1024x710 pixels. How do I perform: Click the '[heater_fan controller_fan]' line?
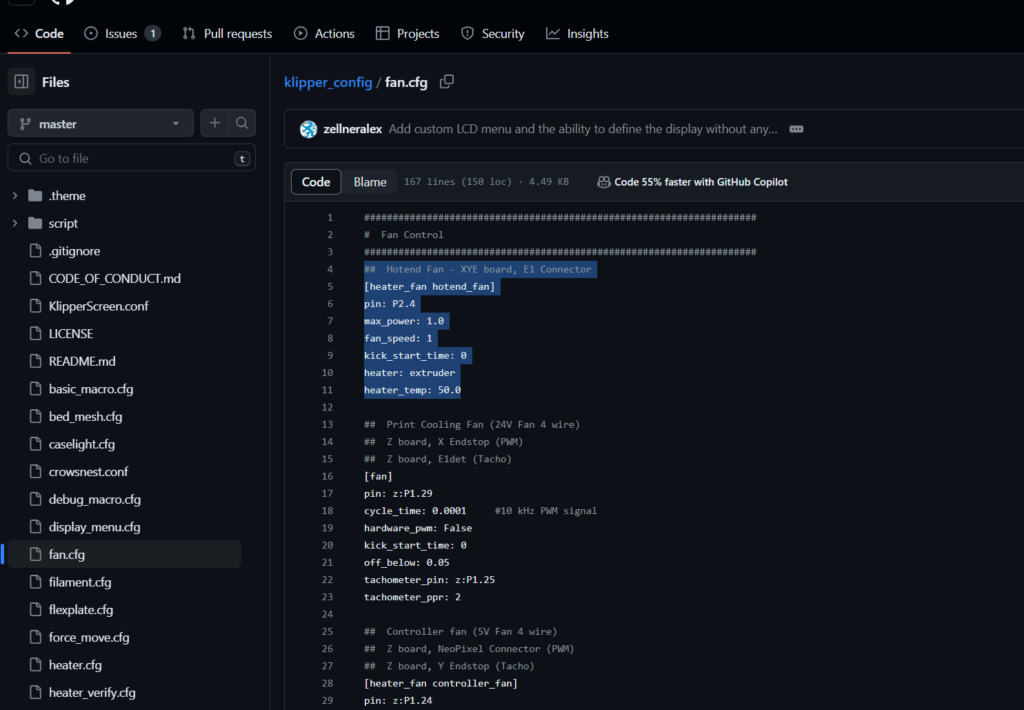click(x=441, y=683)
